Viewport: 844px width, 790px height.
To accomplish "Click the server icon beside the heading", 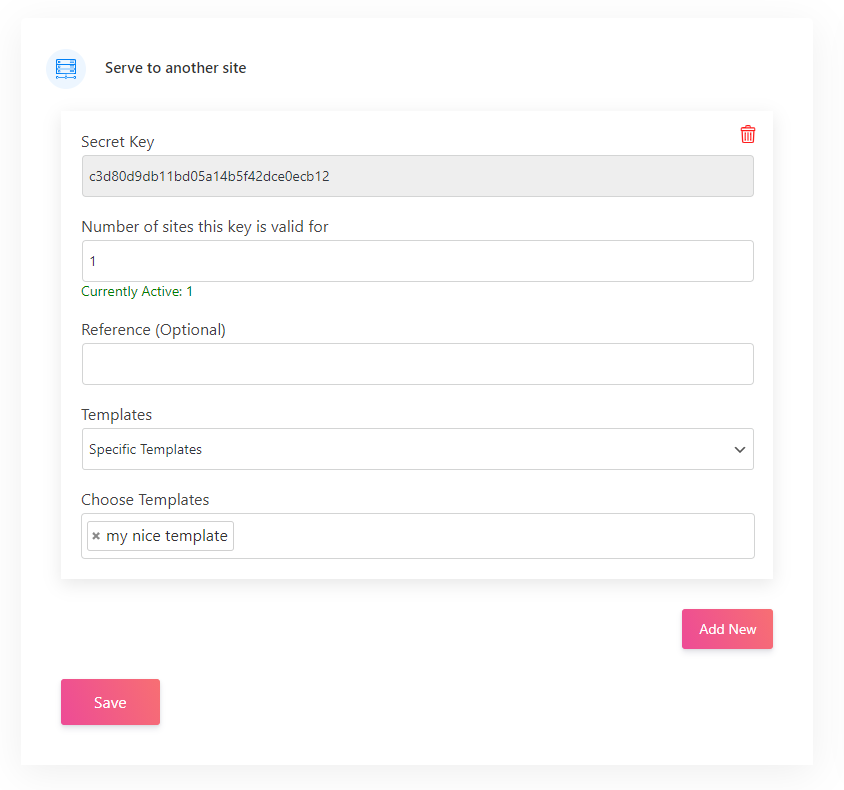I will 66,68.
